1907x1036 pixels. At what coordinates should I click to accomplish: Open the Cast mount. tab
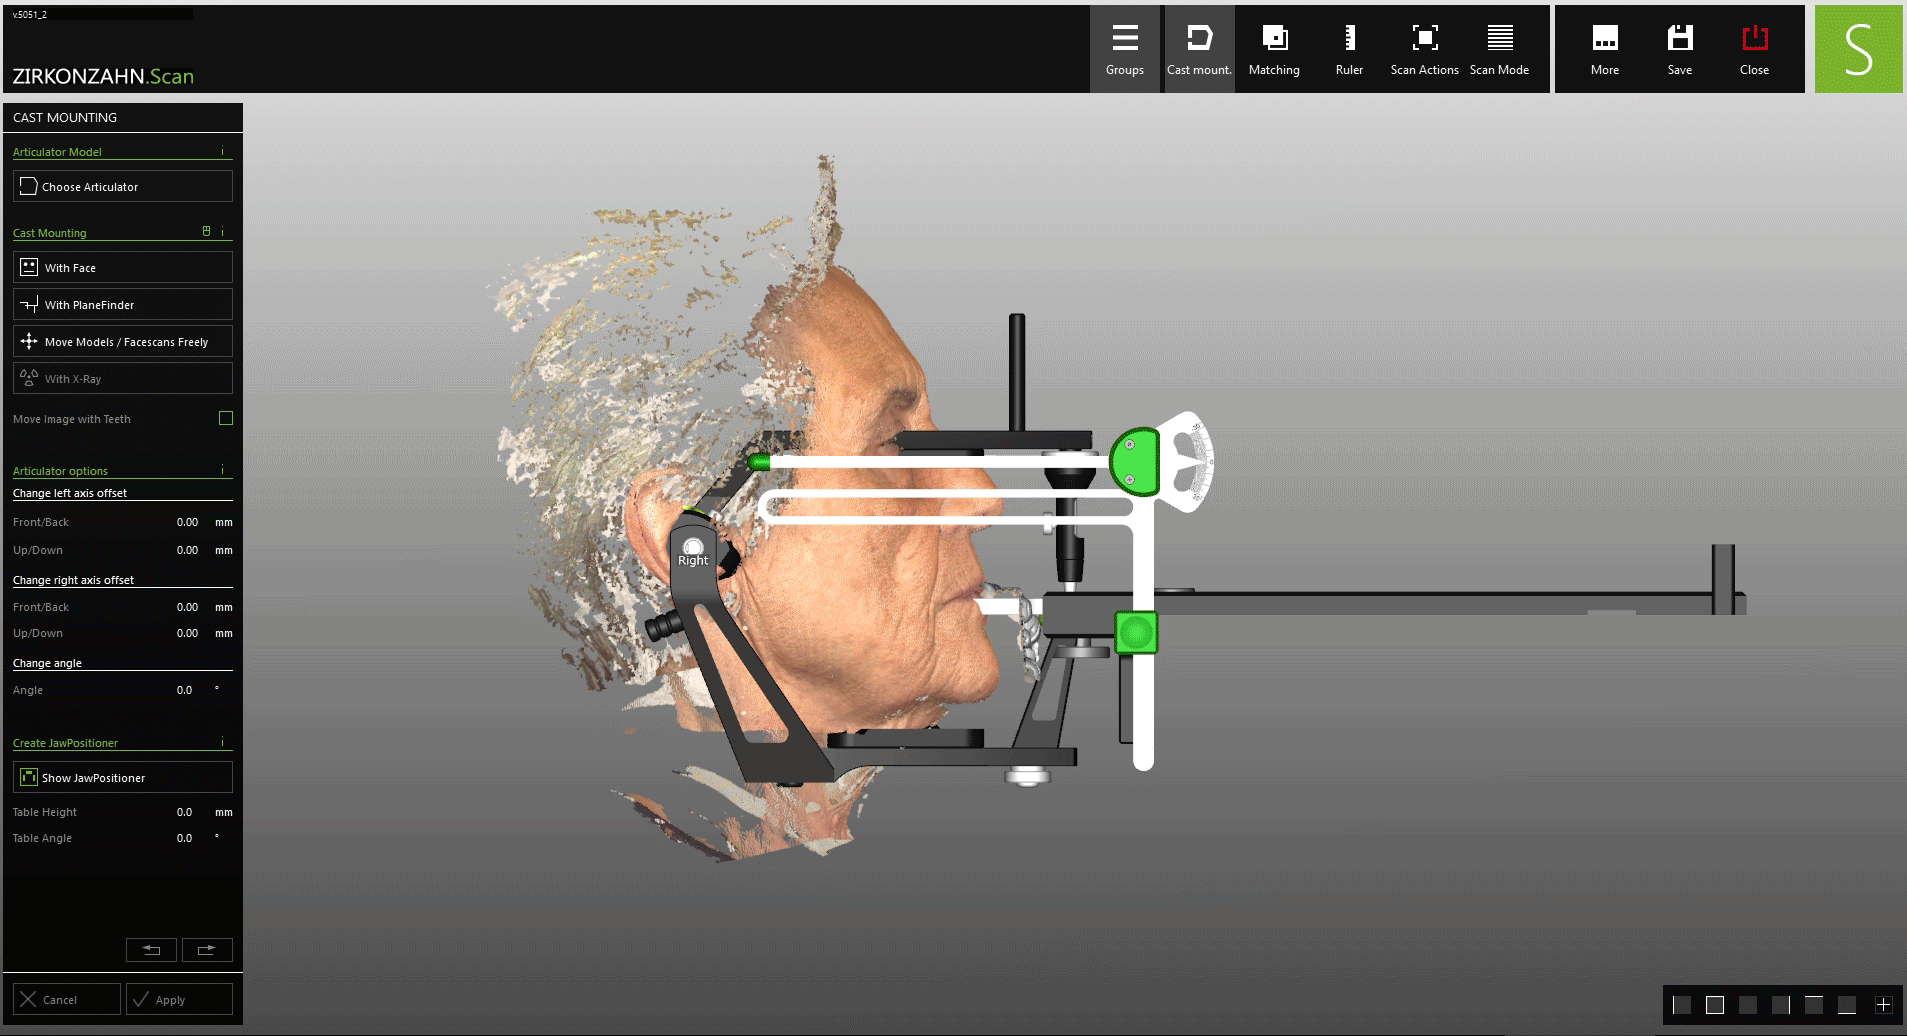[1198, 49]
